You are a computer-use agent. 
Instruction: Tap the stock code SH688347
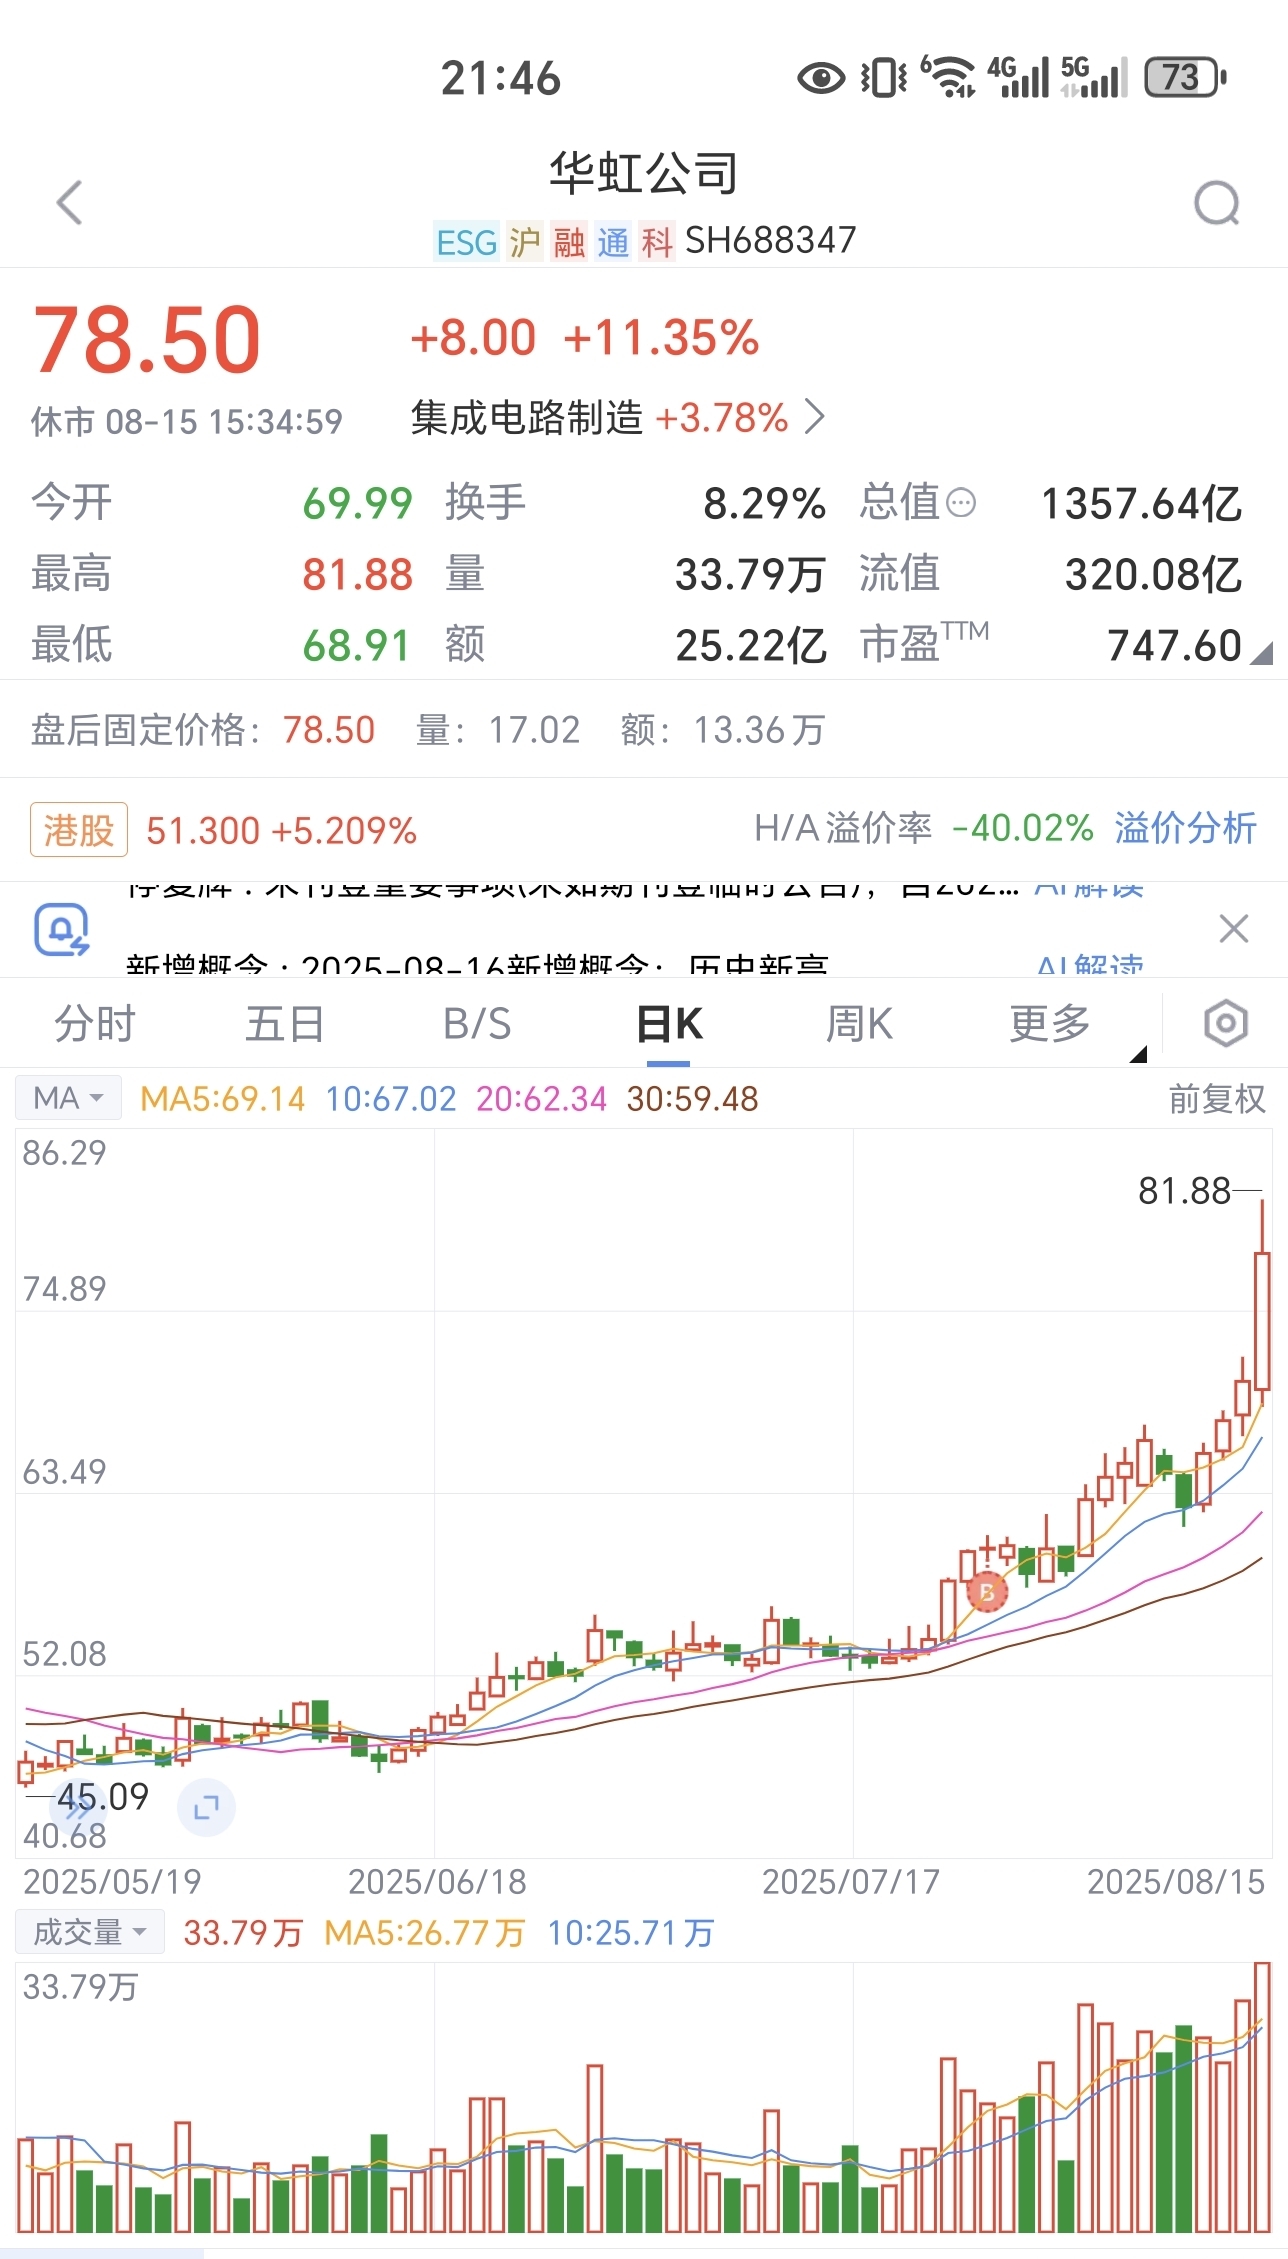[770, 240]
